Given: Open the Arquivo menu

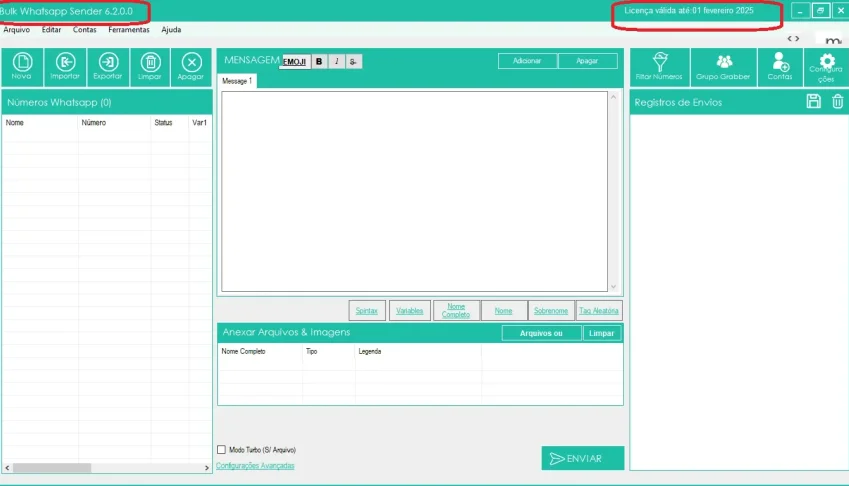Looking at the screenshot, I should 17,30.
